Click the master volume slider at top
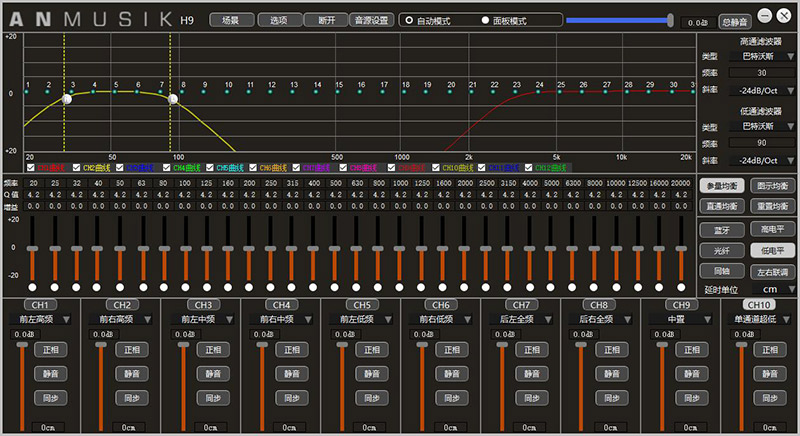The image size is (800, 436). (x=618, y=20)
